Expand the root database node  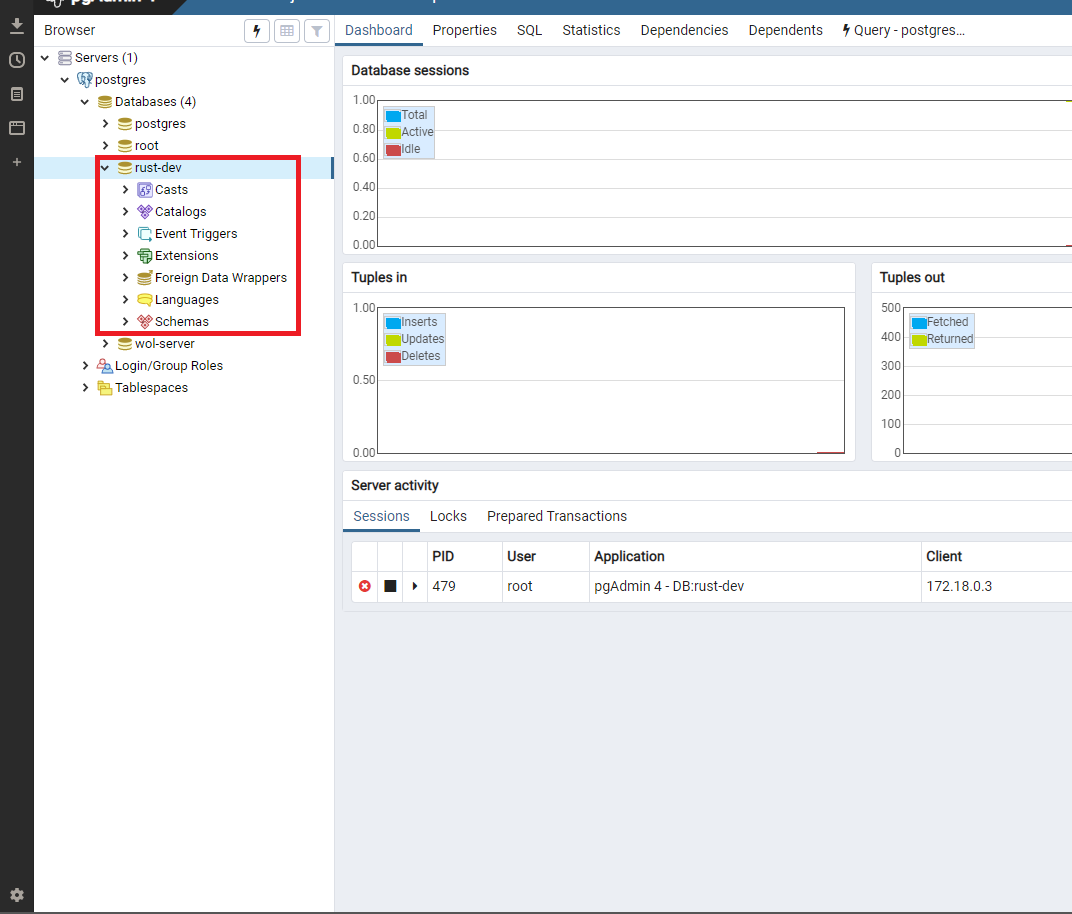tap(105, 146)
